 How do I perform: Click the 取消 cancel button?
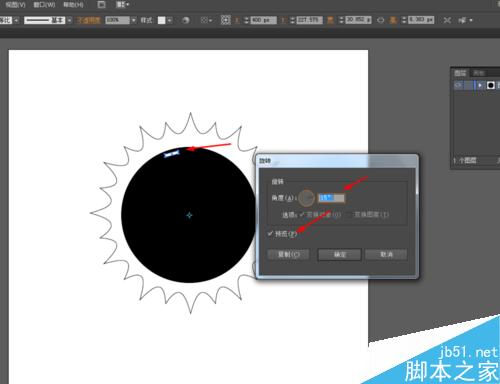pyautogui.click(x=386, y=255)
